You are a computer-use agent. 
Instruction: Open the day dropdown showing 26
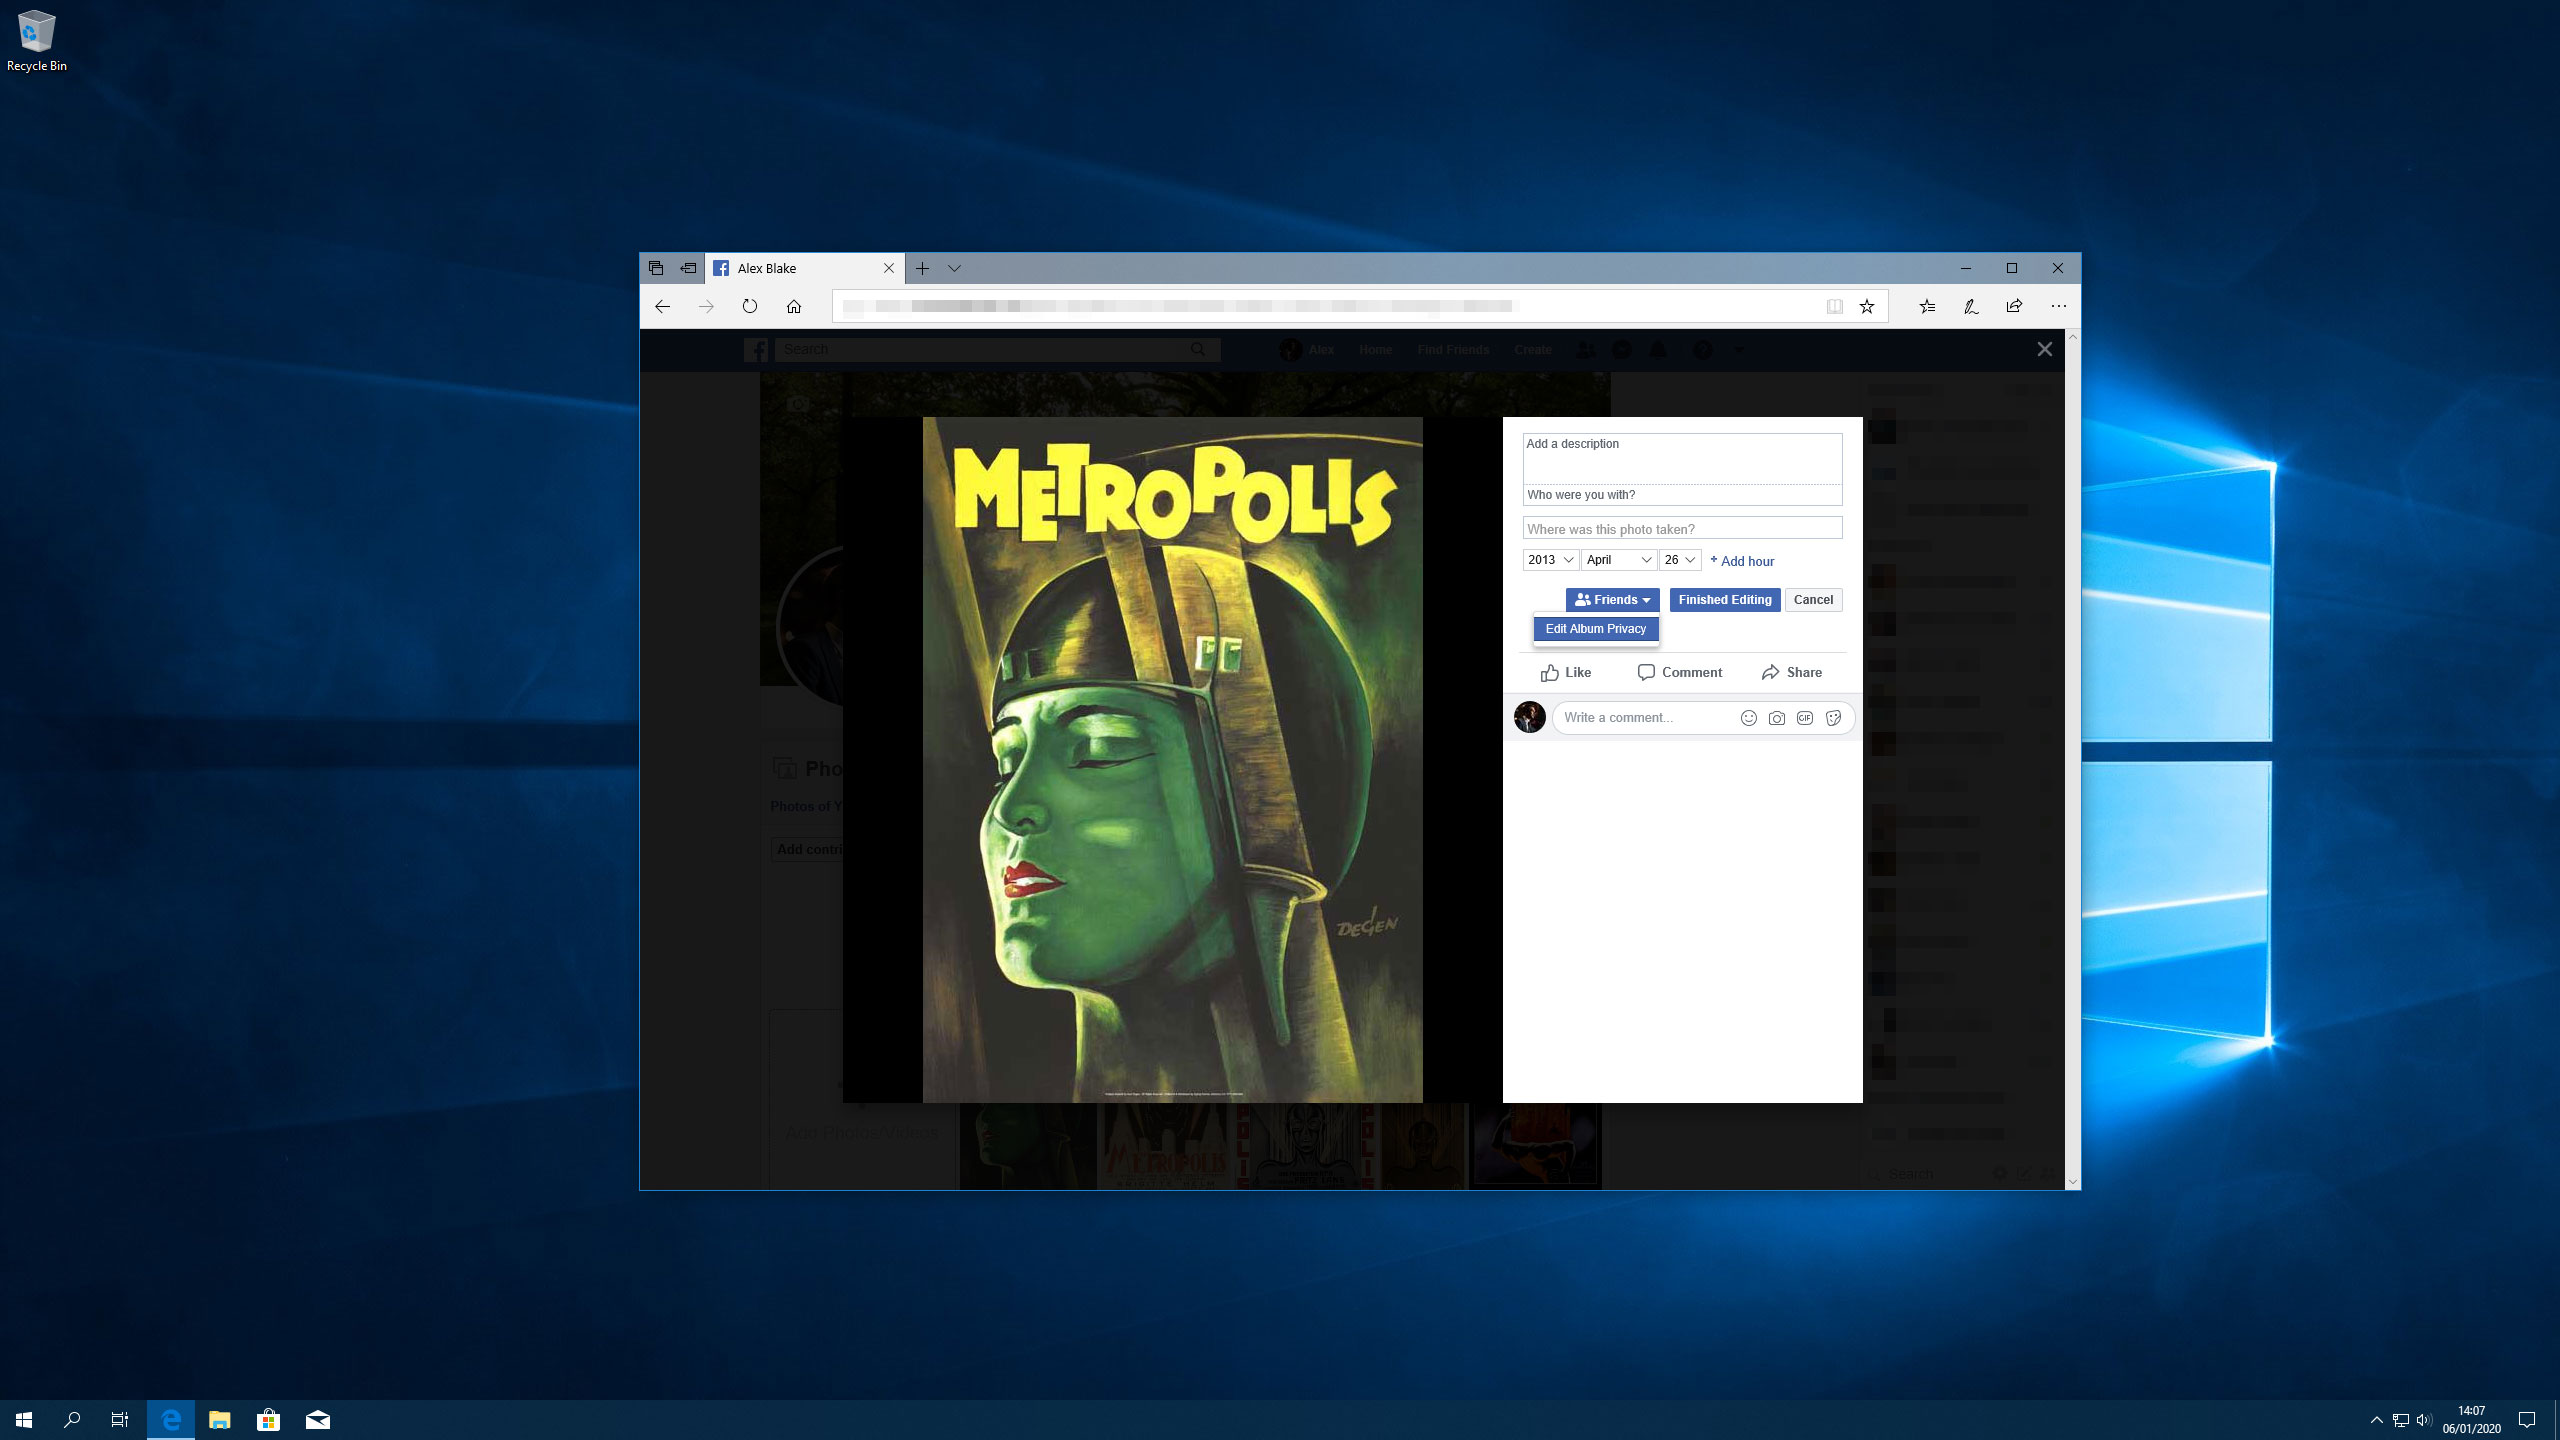click(1680, 560)
